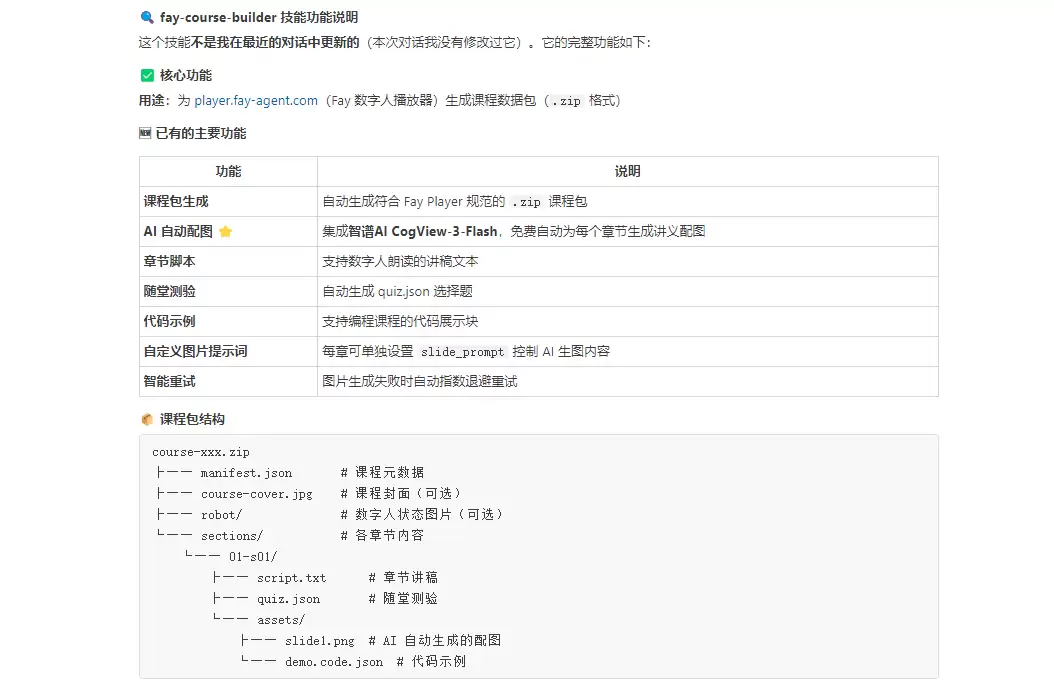The height and width of the screenshot is (692, 1054).
Task: Click manifest.json in the code block
Action: [246, 473]
